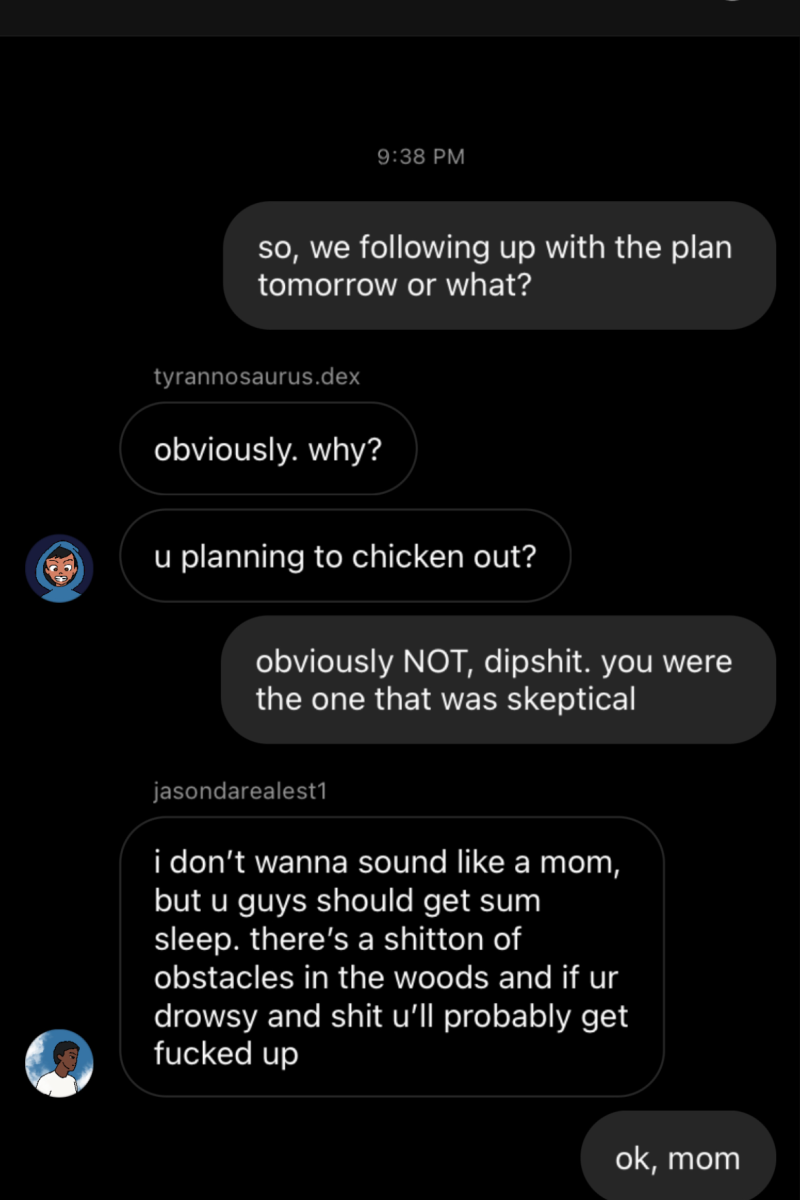Click the "obviously NOT, dipshit" sent message

498,680
